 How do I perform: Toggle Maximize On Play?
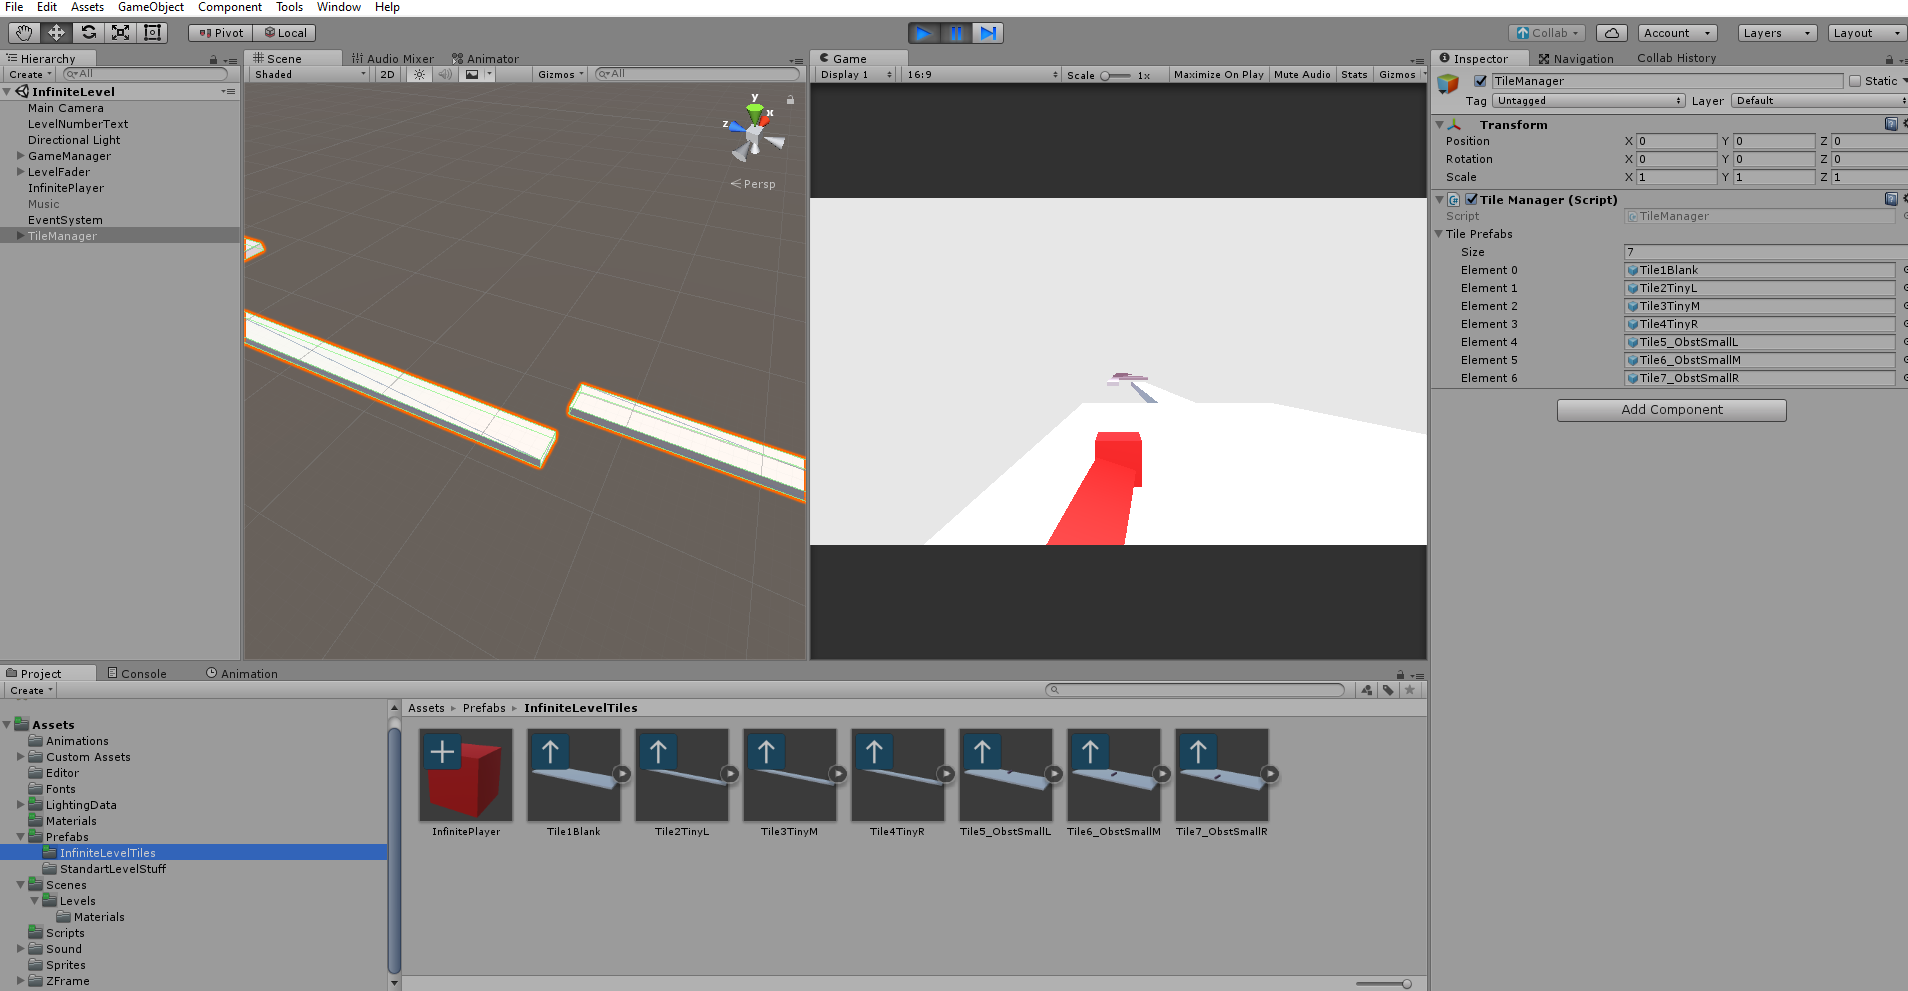point(1218,75)
